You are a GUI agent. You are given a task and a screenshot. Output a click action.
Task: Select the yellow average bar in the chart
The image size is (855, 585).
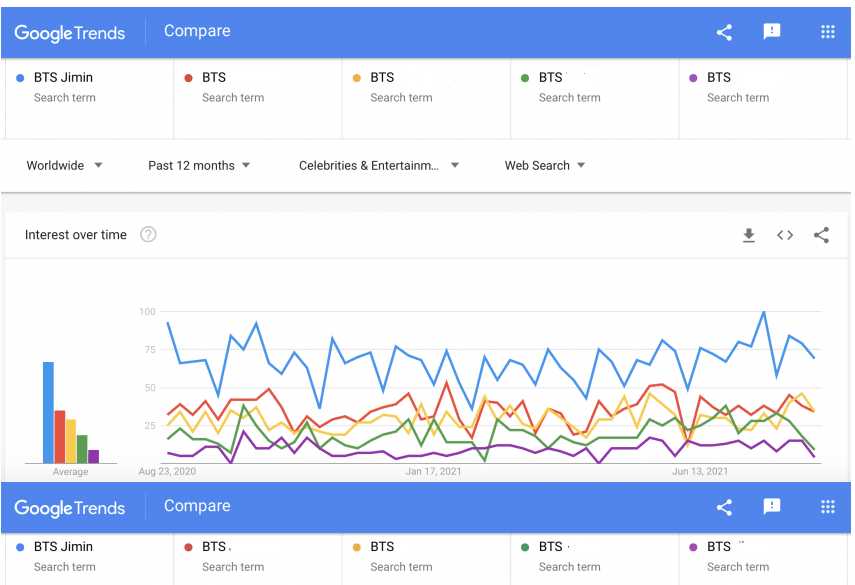click(71, 441)
